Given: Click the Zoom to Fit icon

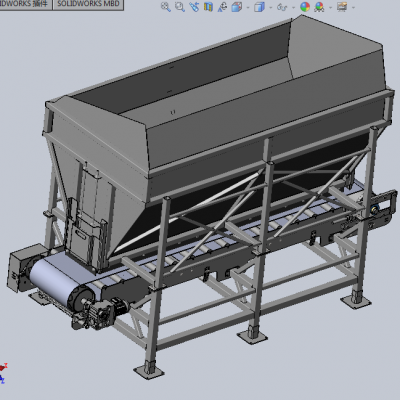Looking at the screenshot, I should click(166, 7).
